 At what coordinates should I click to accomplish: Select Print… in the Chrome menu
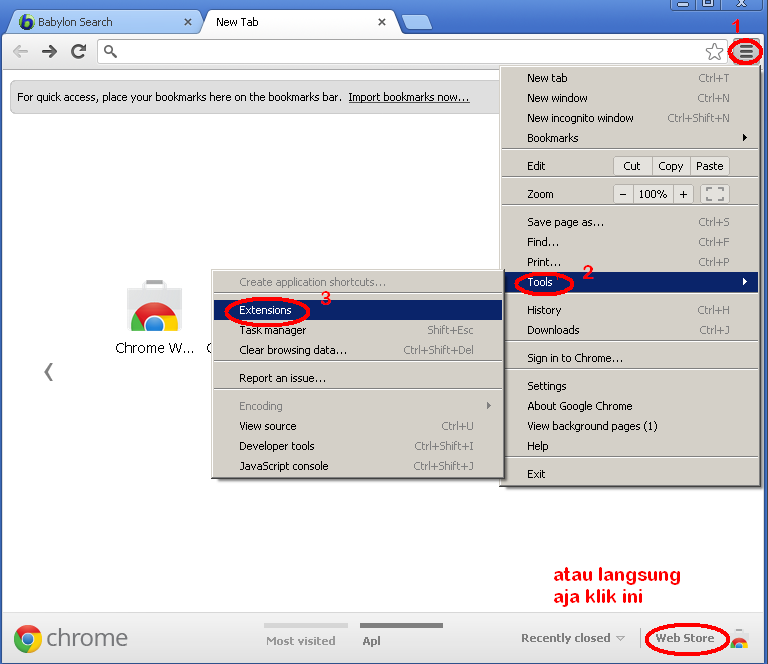click(630, 262)
